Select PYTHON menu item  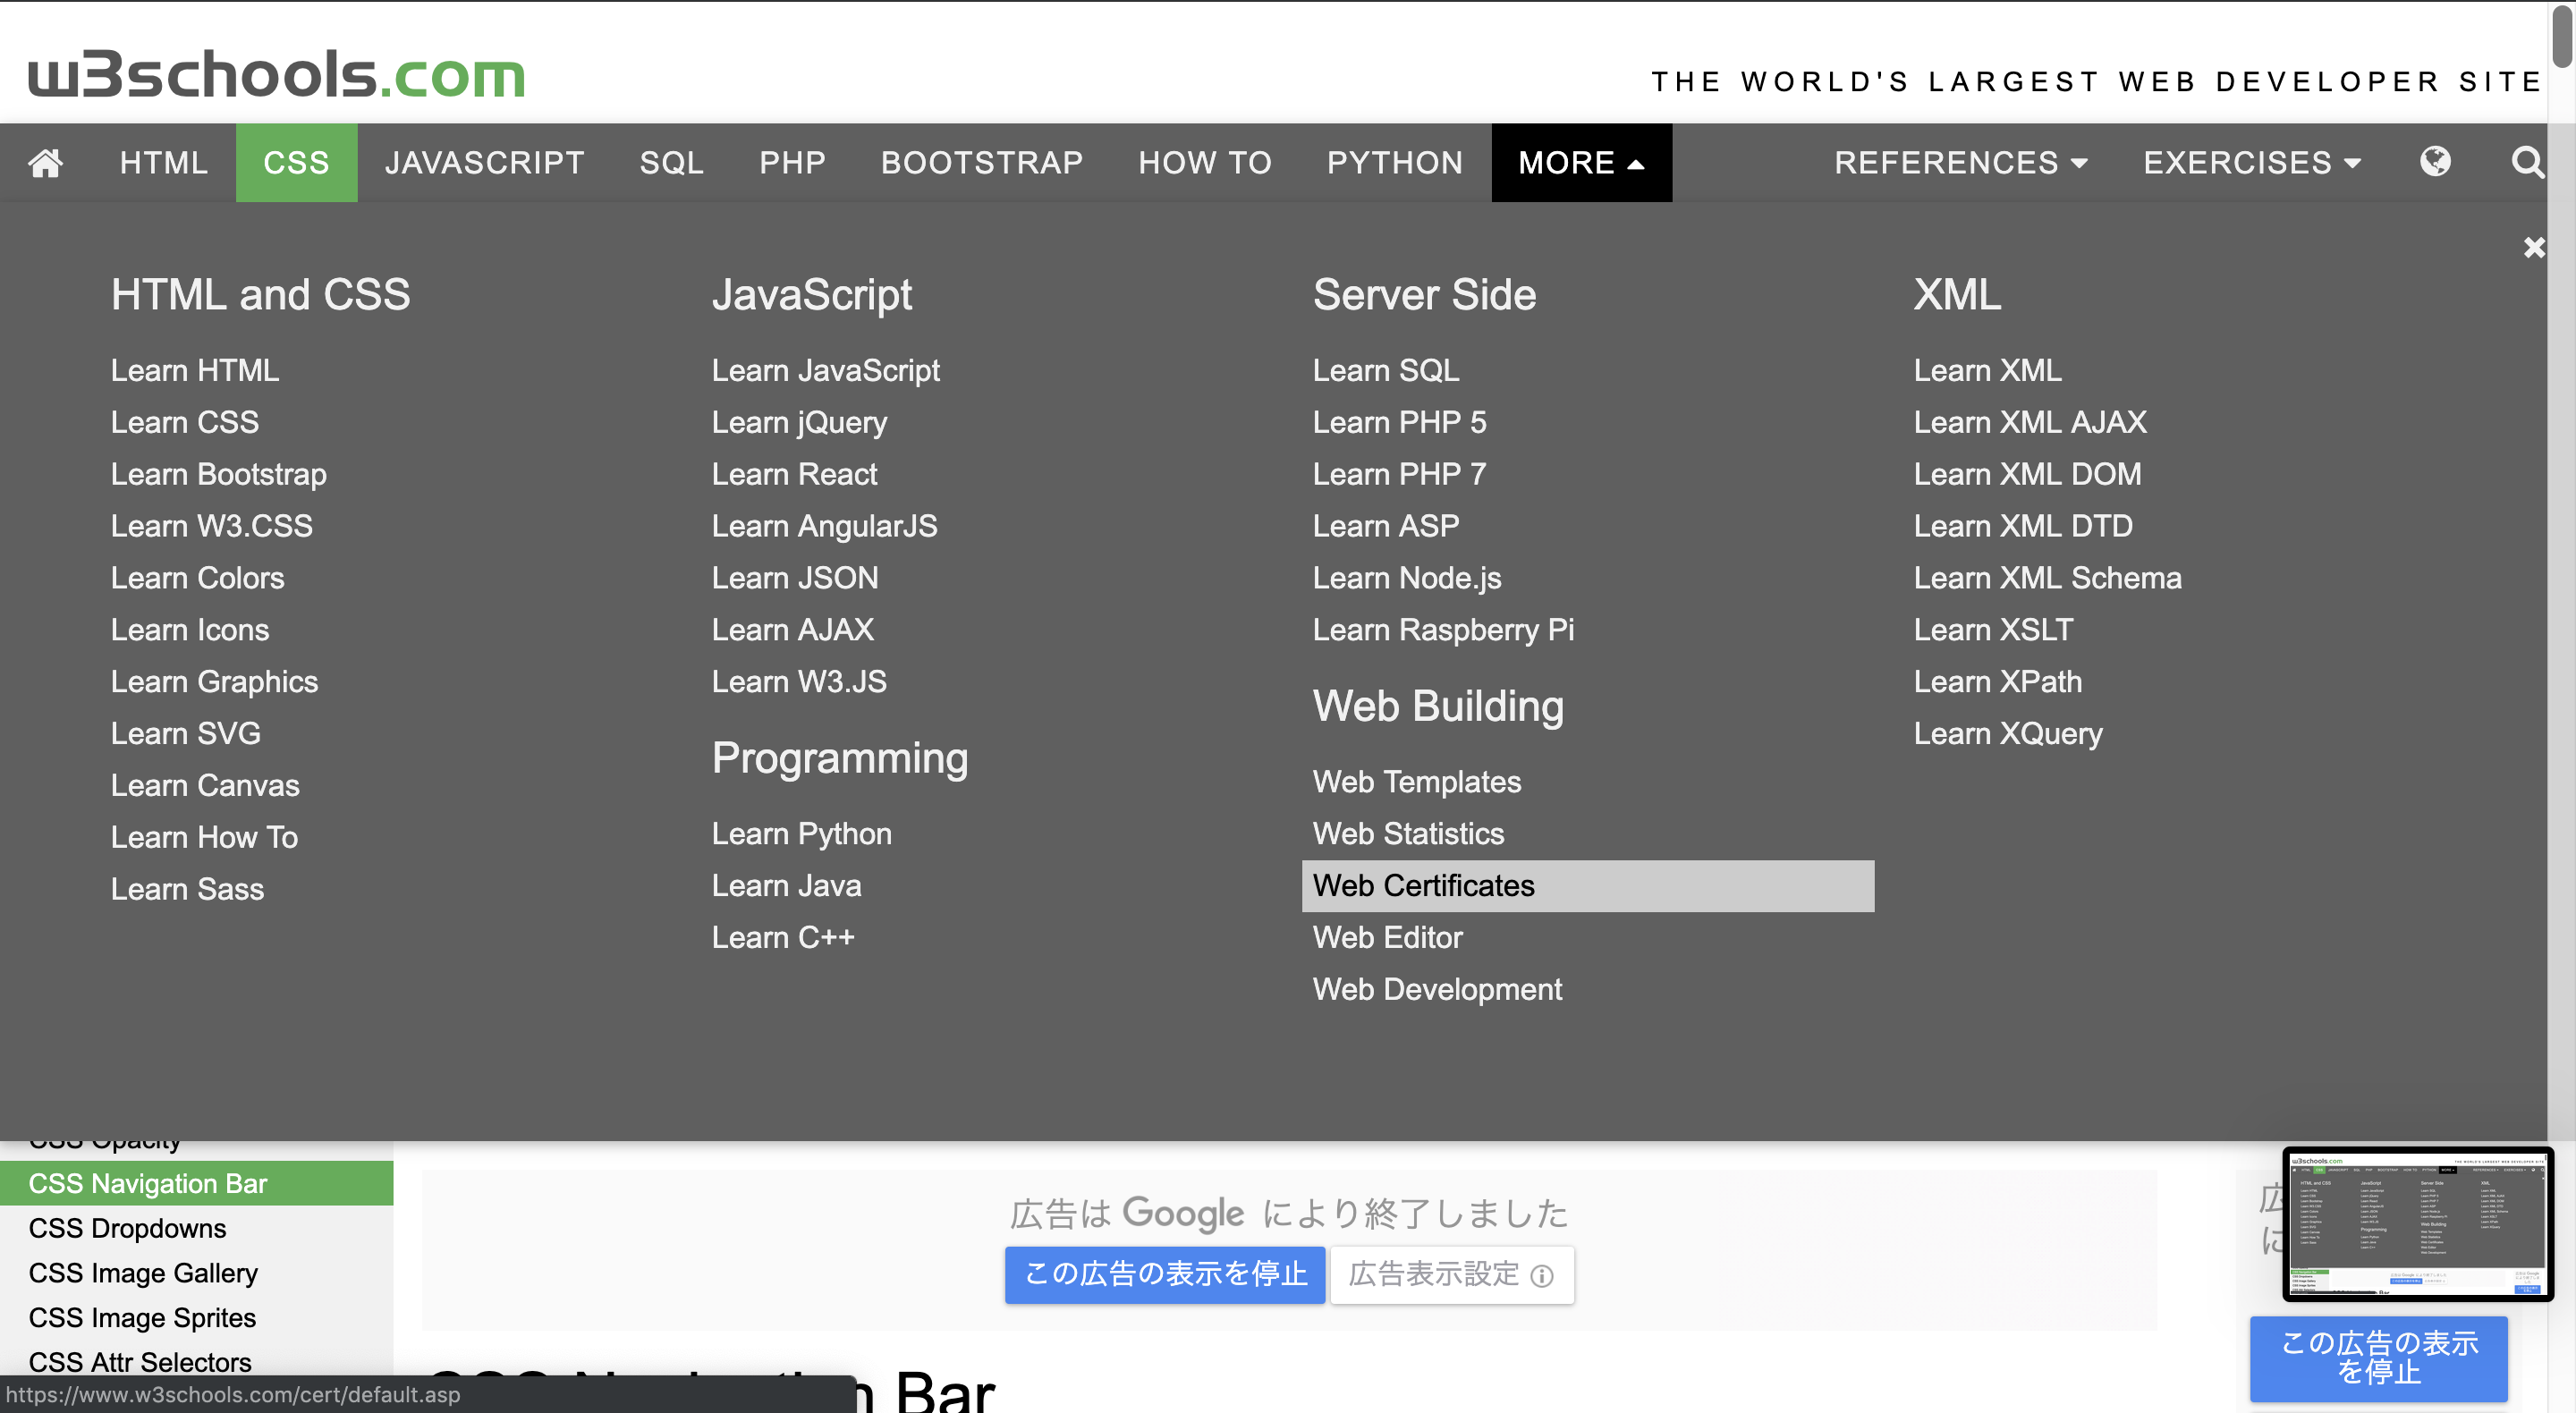1392,162
